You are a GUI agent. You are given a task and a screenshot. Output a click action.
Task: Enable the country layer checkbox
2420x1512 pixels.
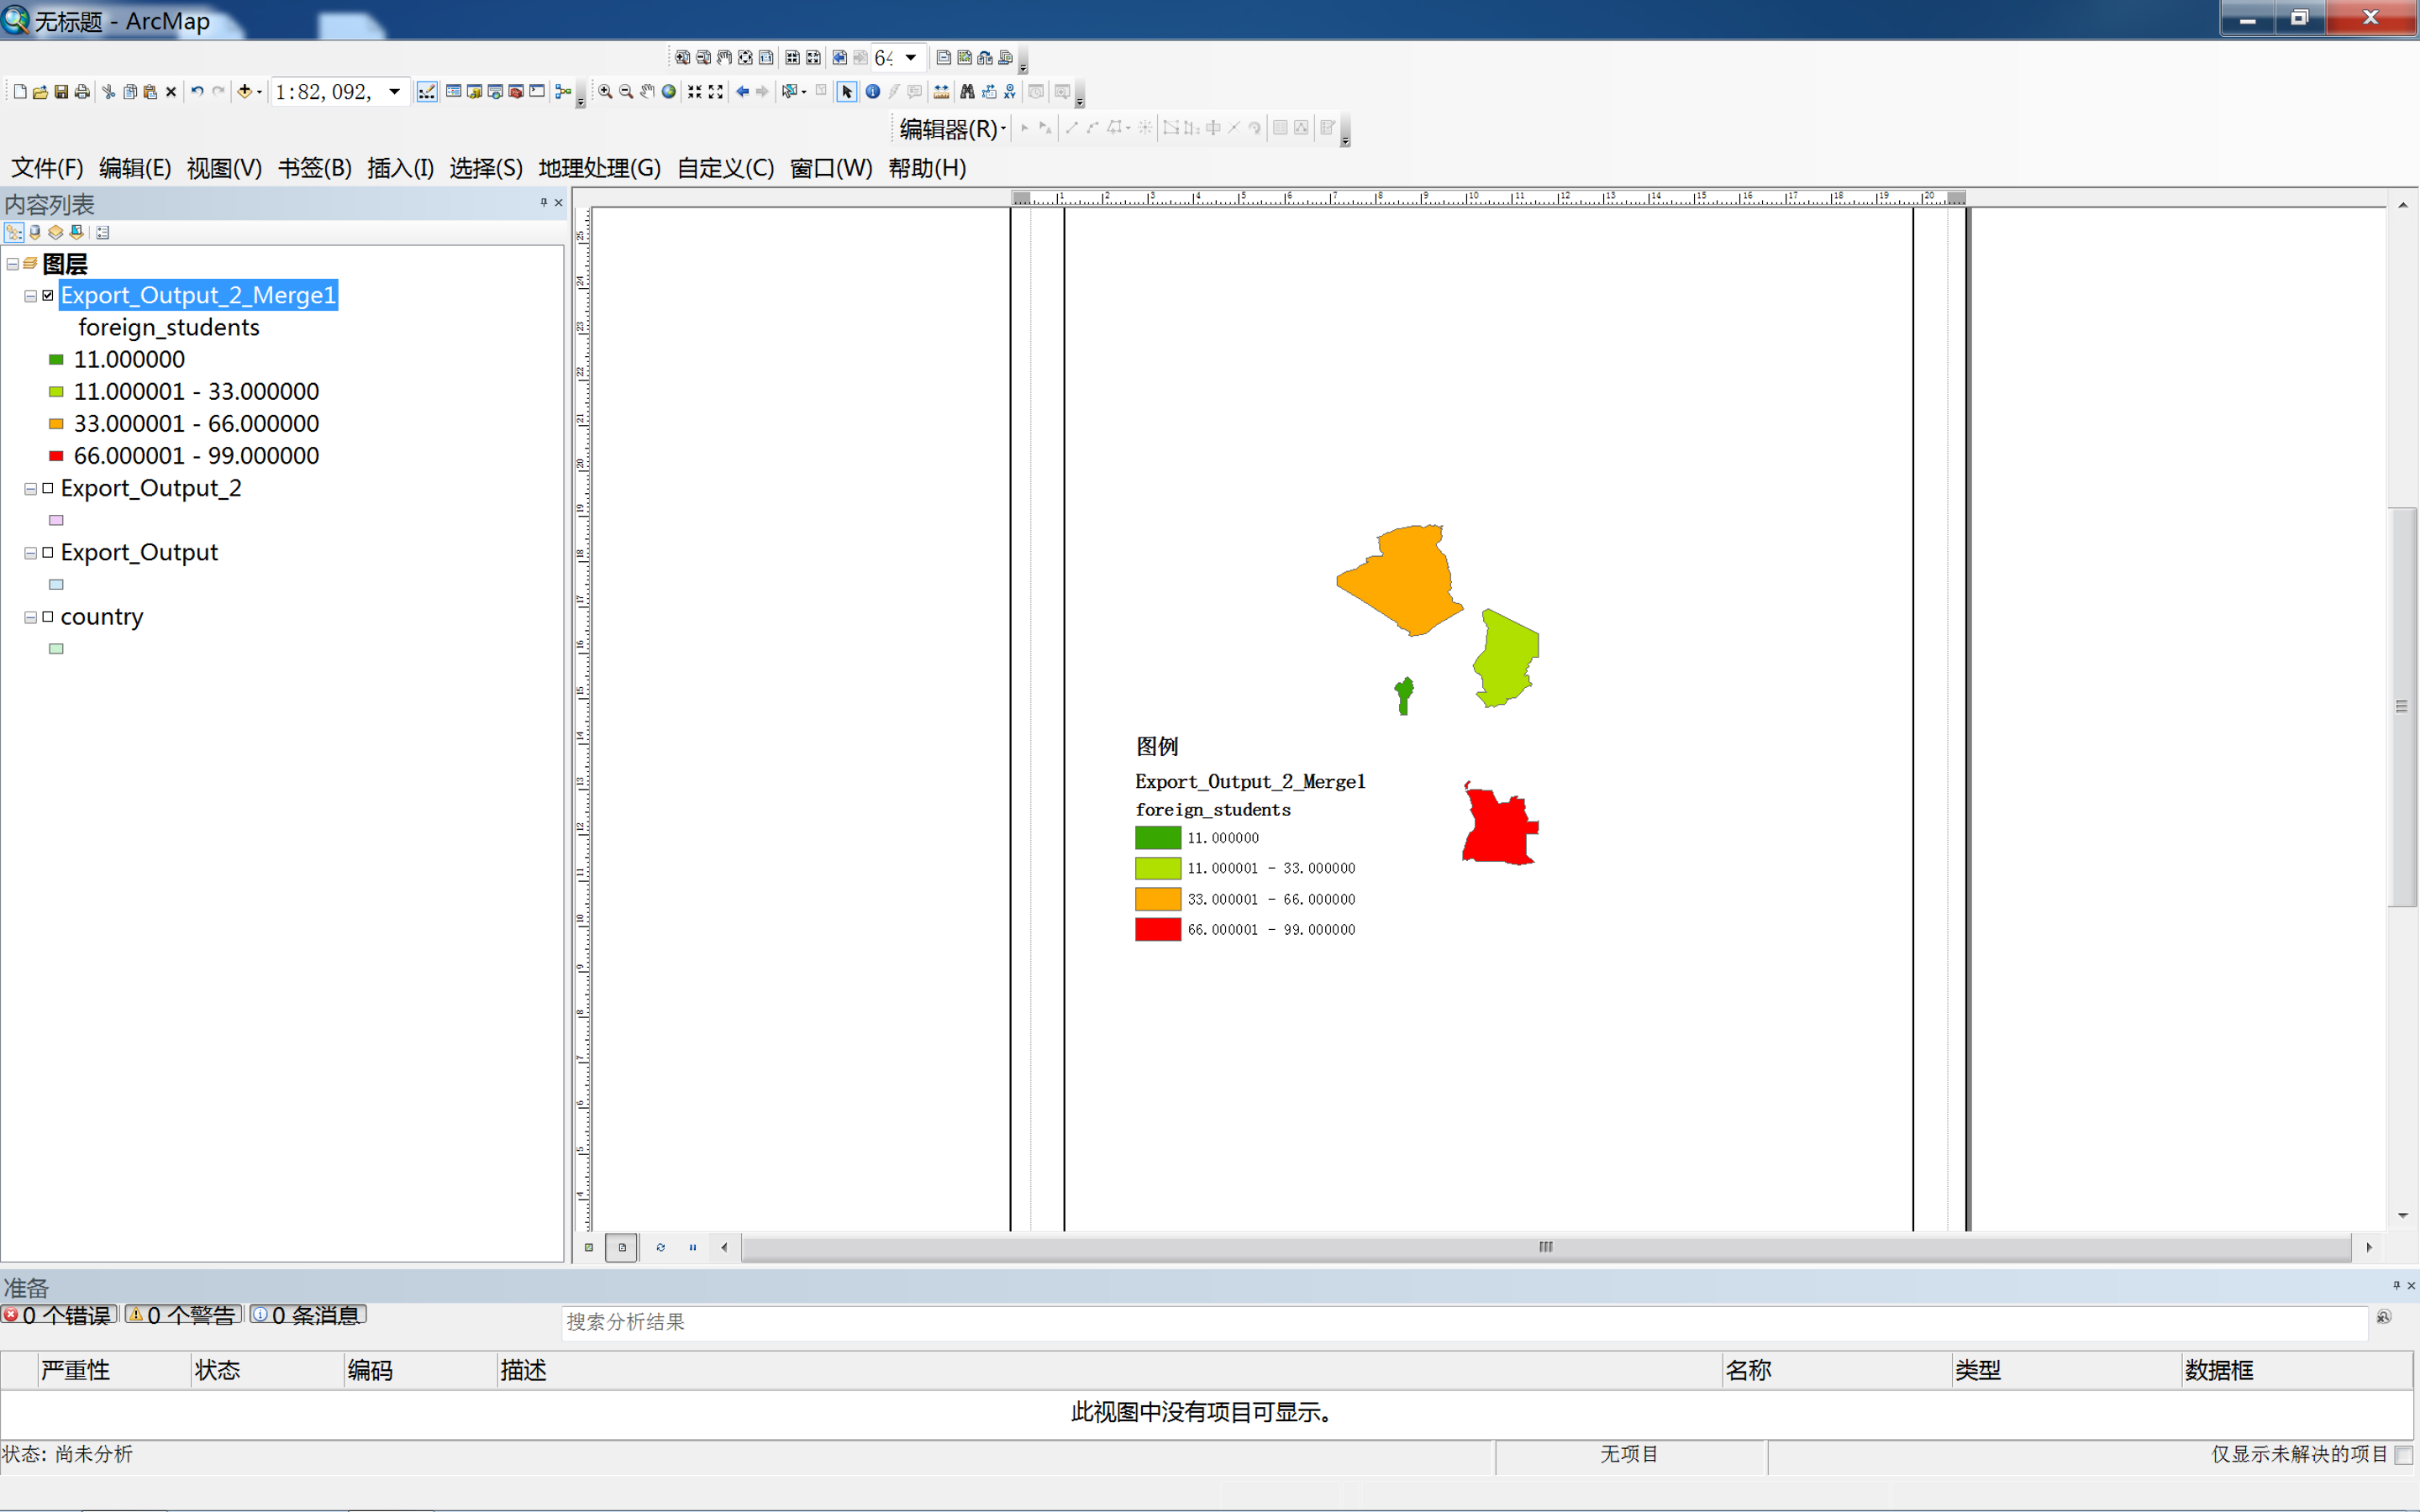click(x=48, y=617)
